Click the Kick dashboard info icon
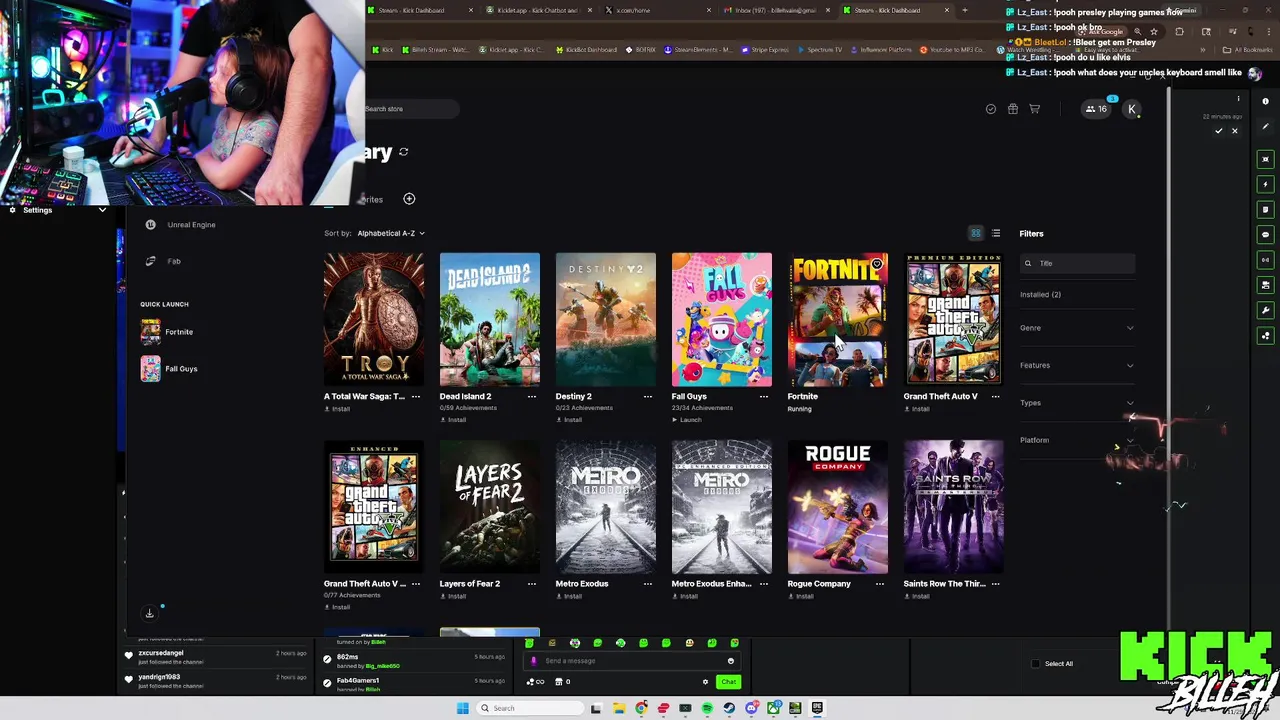 click(1265, 101)
